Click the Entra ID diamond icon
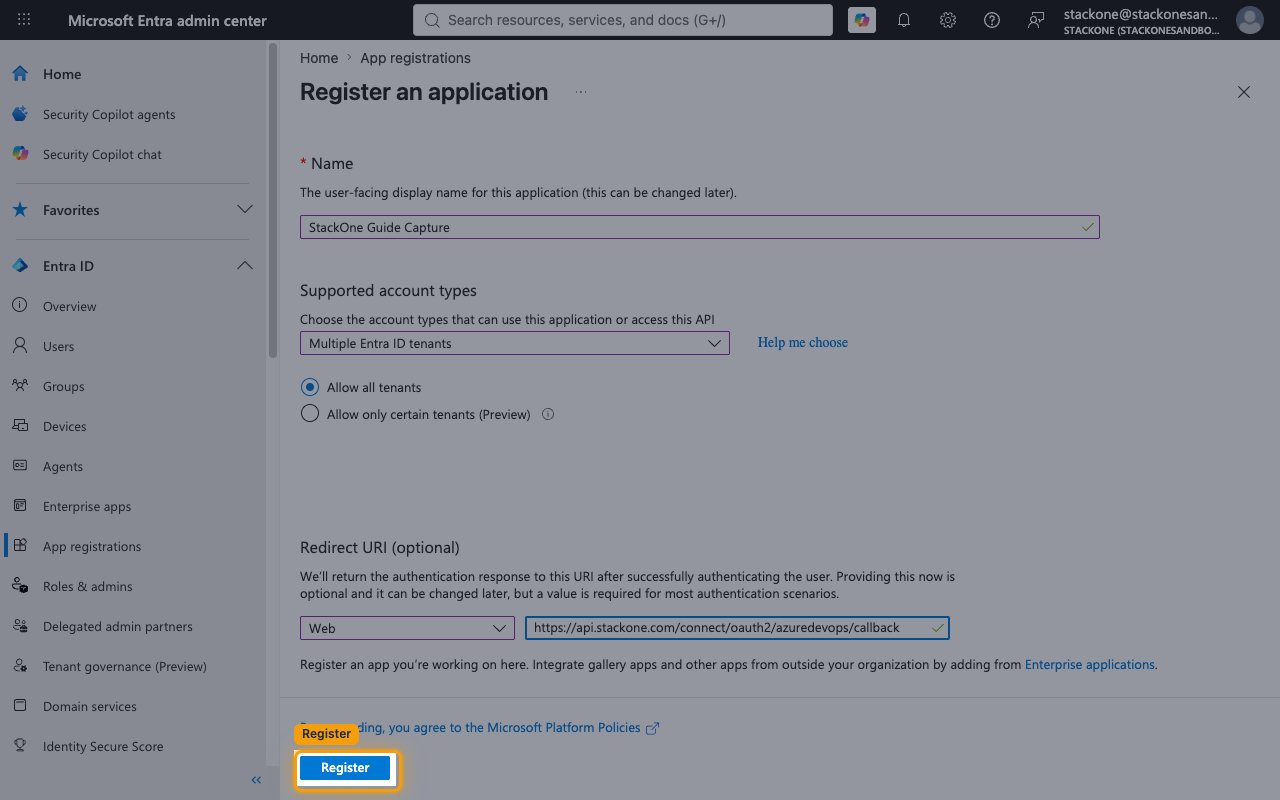The height and width of the screenshot is (800, 1280). (20, 266)
